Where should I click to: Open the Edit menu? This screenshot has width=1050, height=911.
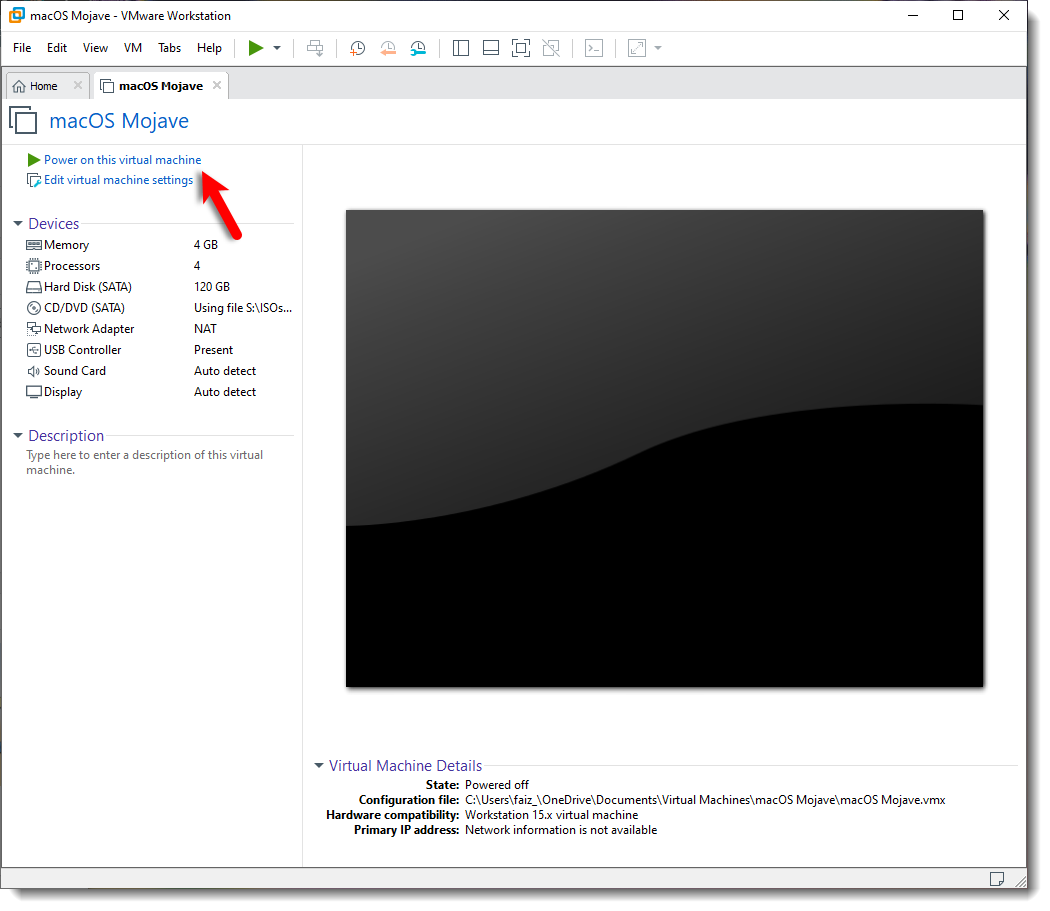57,48
